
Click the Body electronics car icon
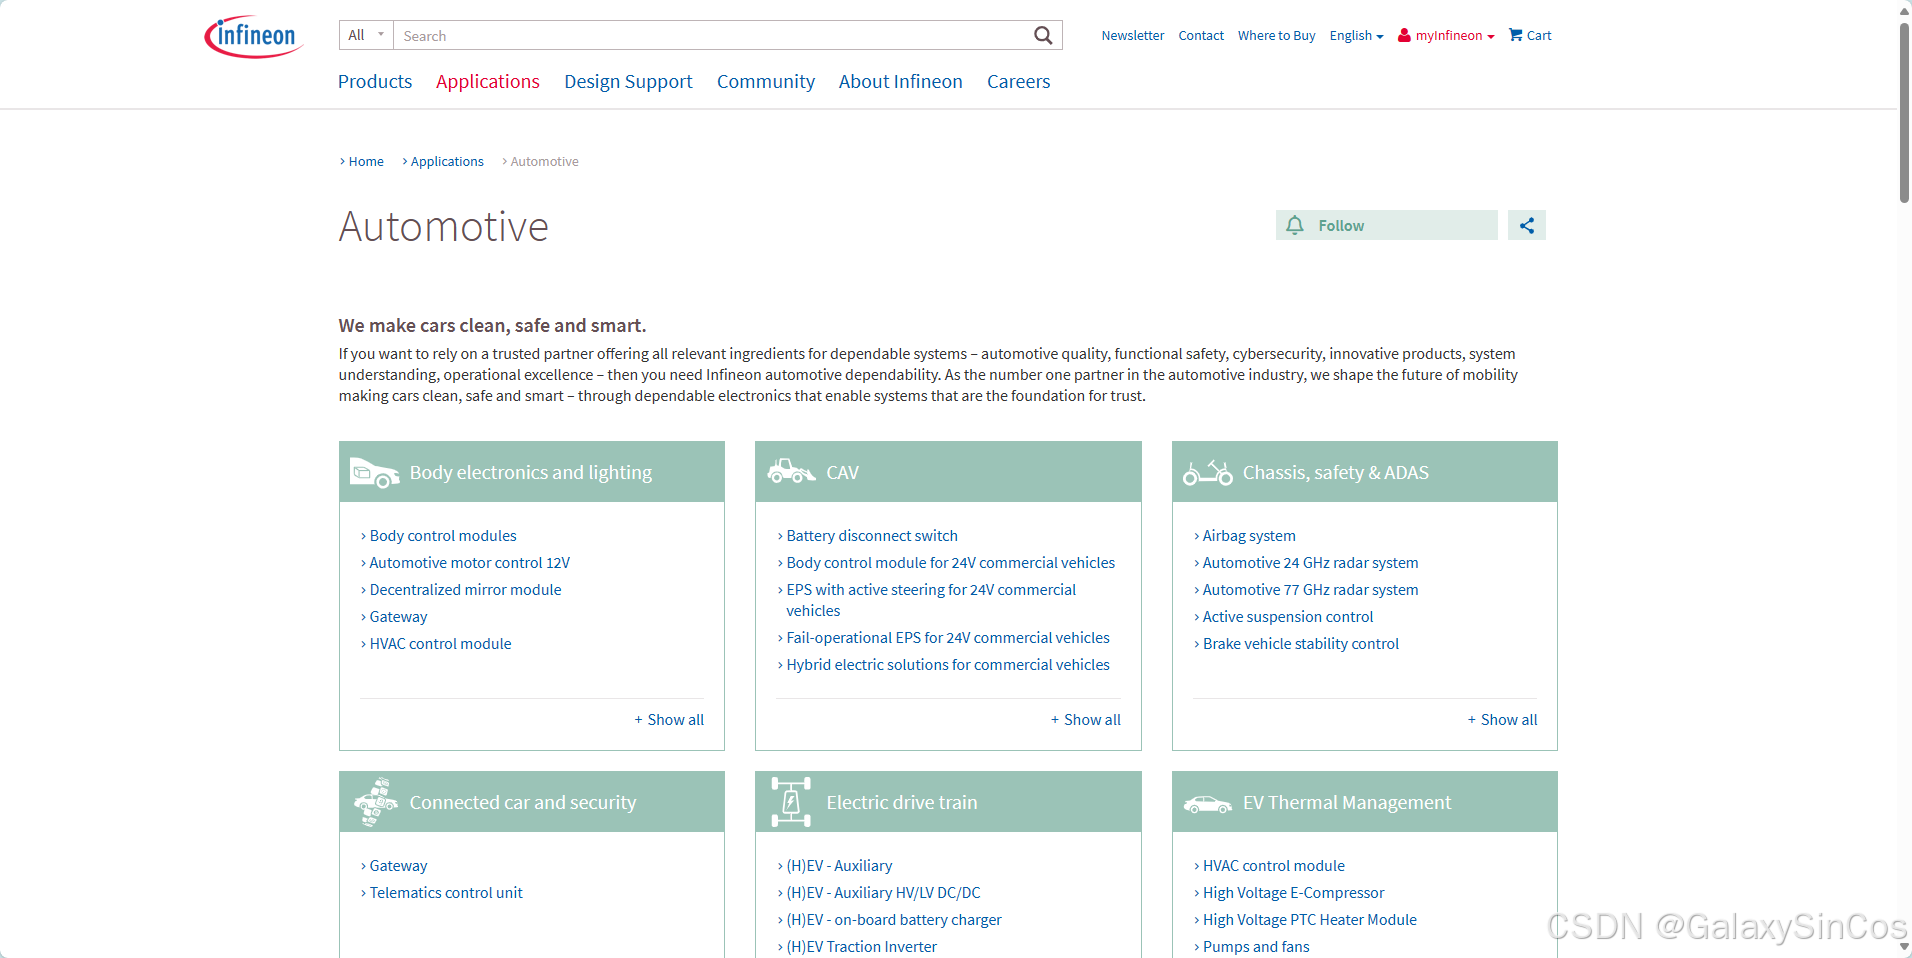coord(375,472)
